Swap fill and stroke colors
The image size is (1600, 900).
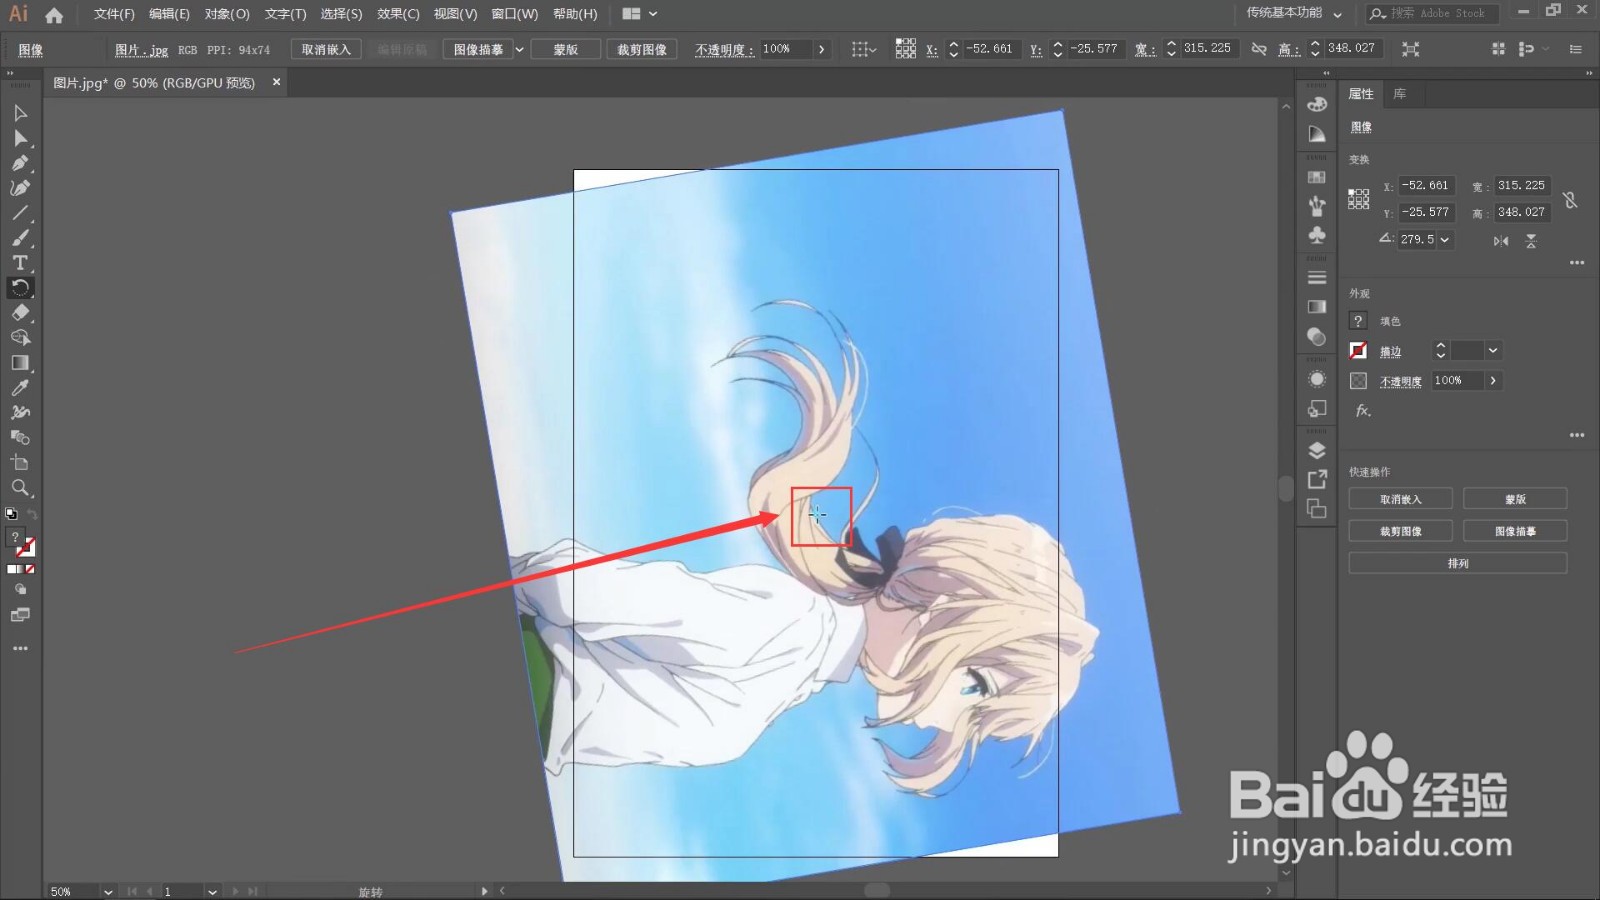pyautogui.click(x=32, y=514)
